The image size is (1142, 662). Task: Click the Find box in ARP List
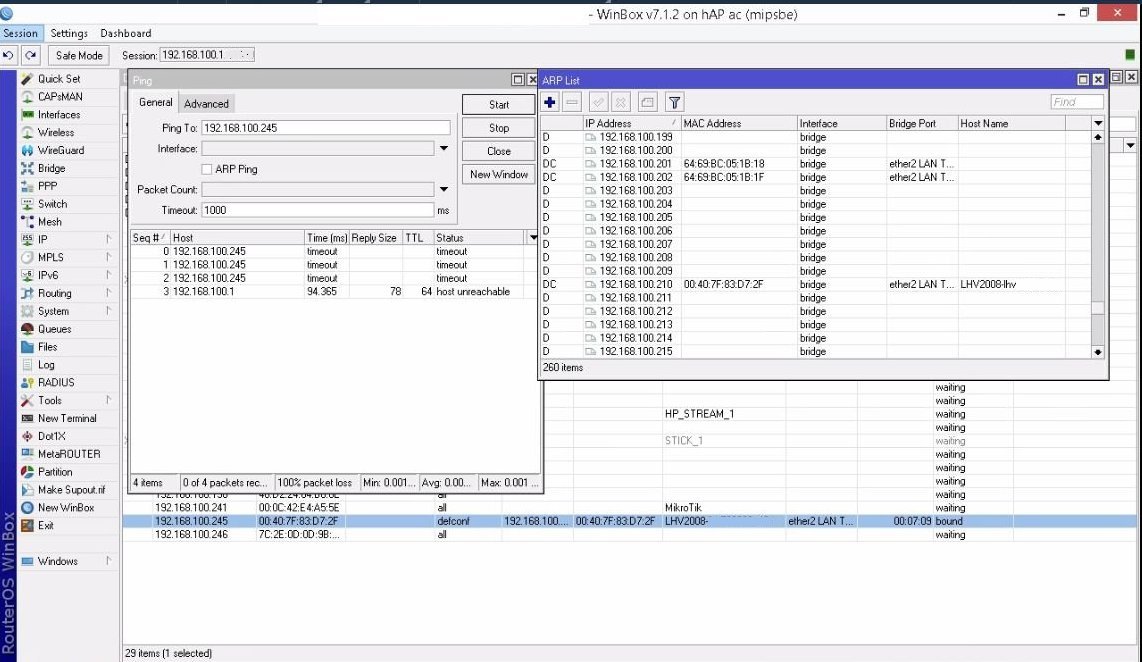1077,102
